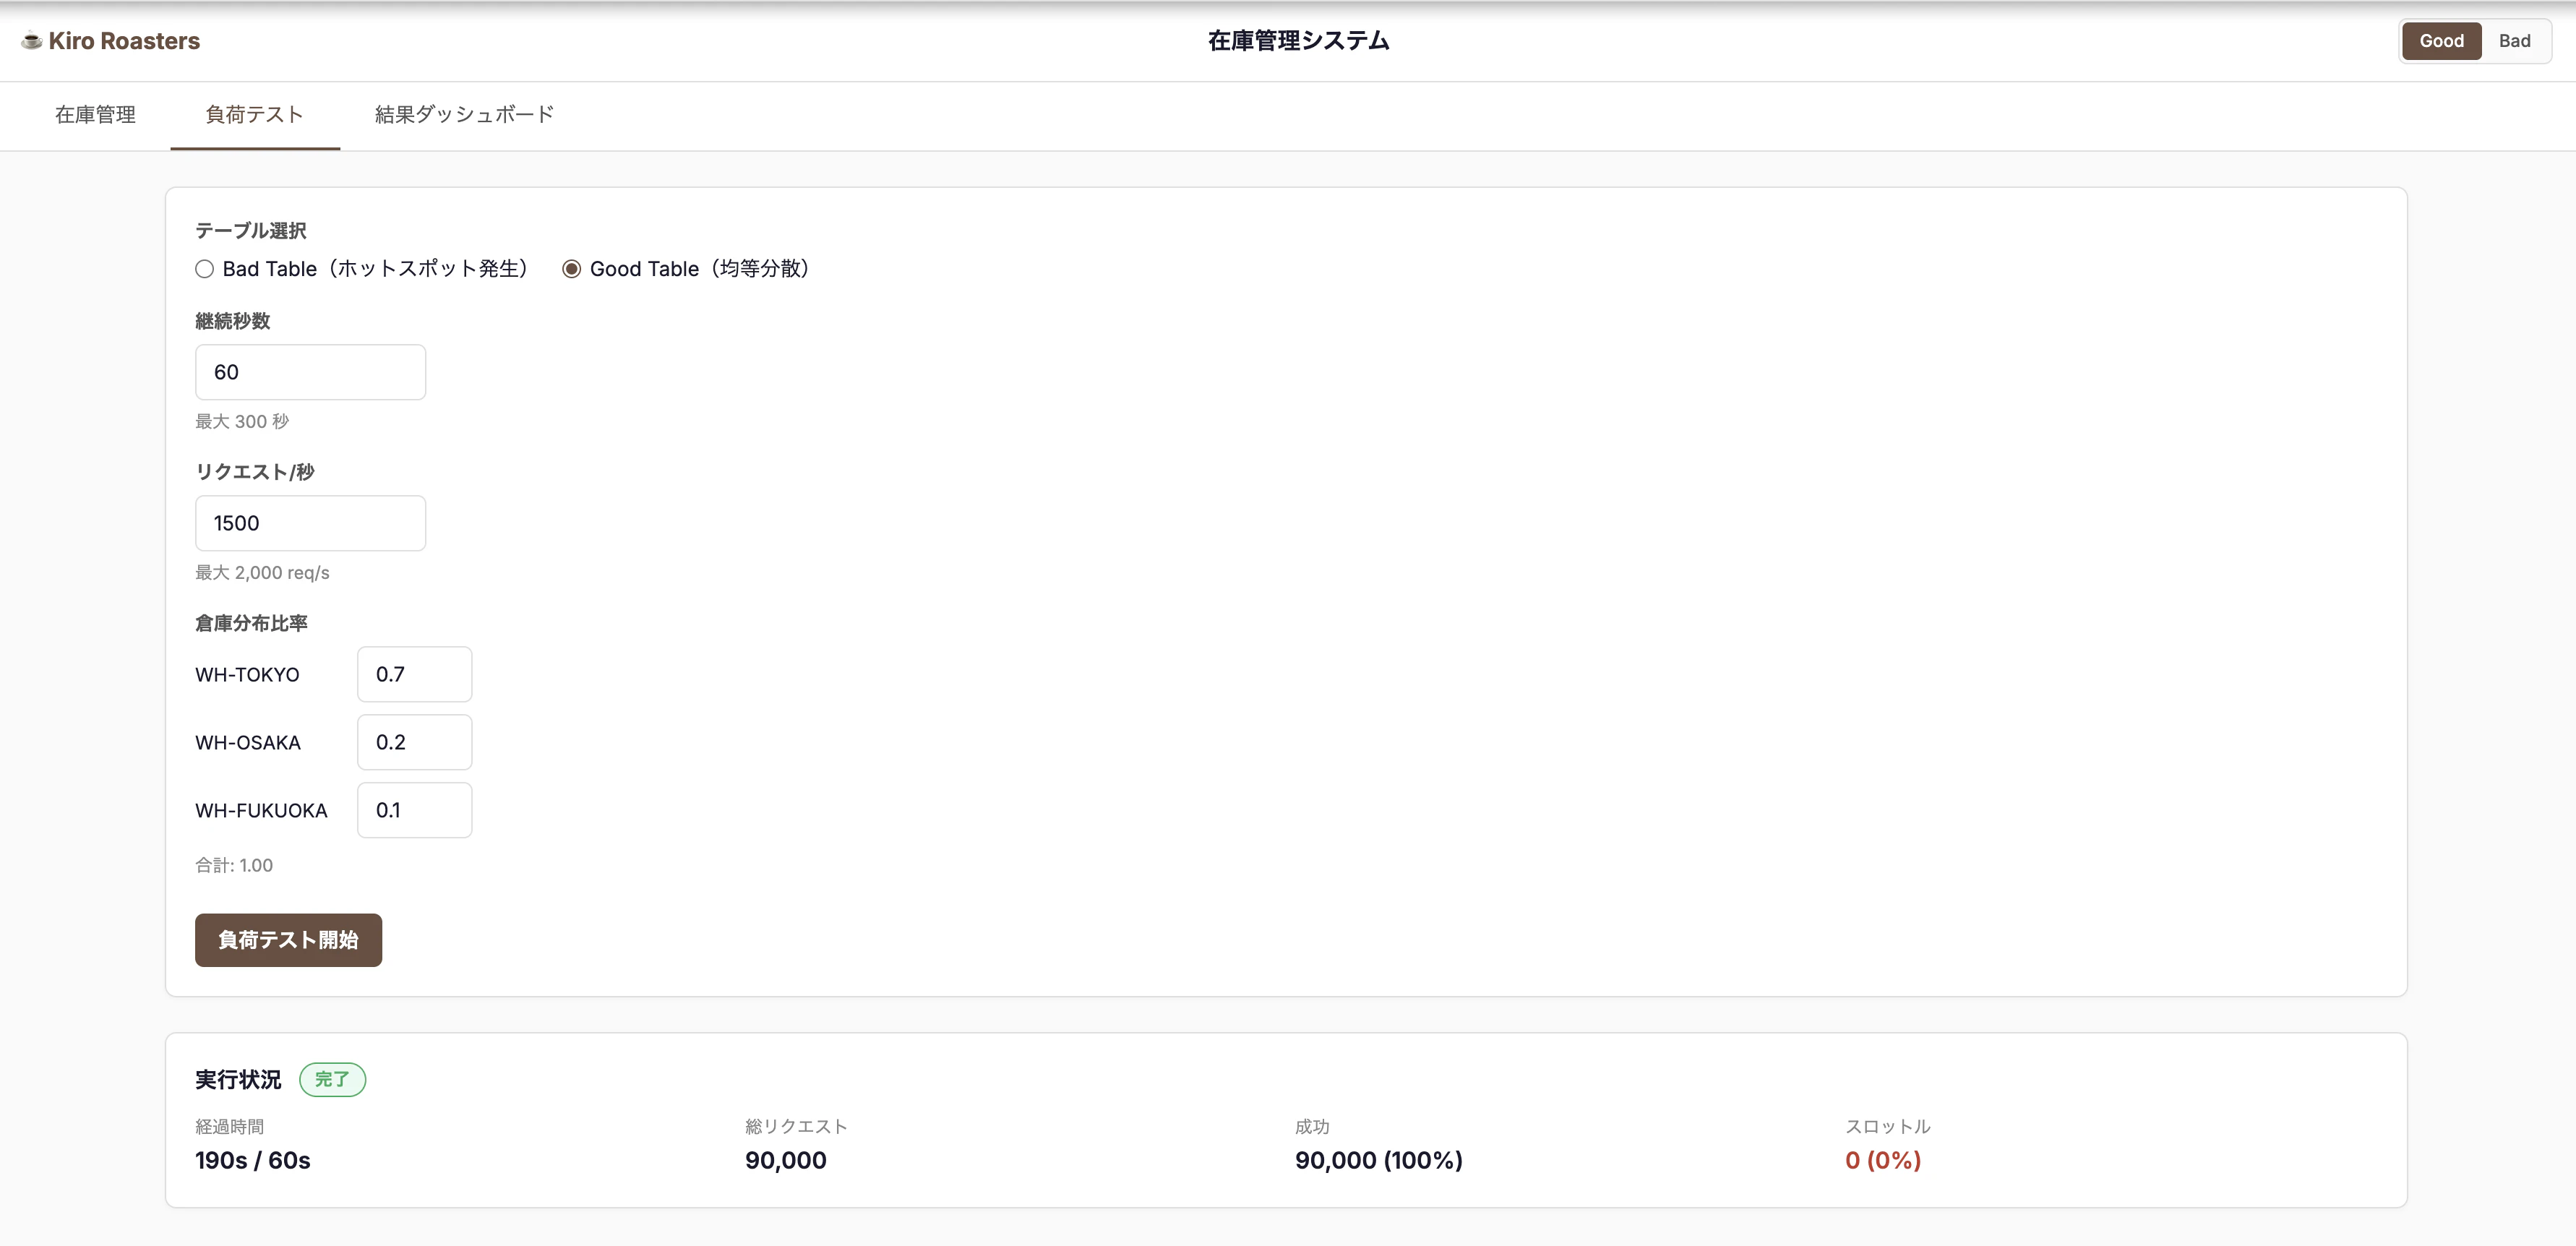Click the スロットル label
Screen dimensions: 2576x1246
point(1888,1127)
